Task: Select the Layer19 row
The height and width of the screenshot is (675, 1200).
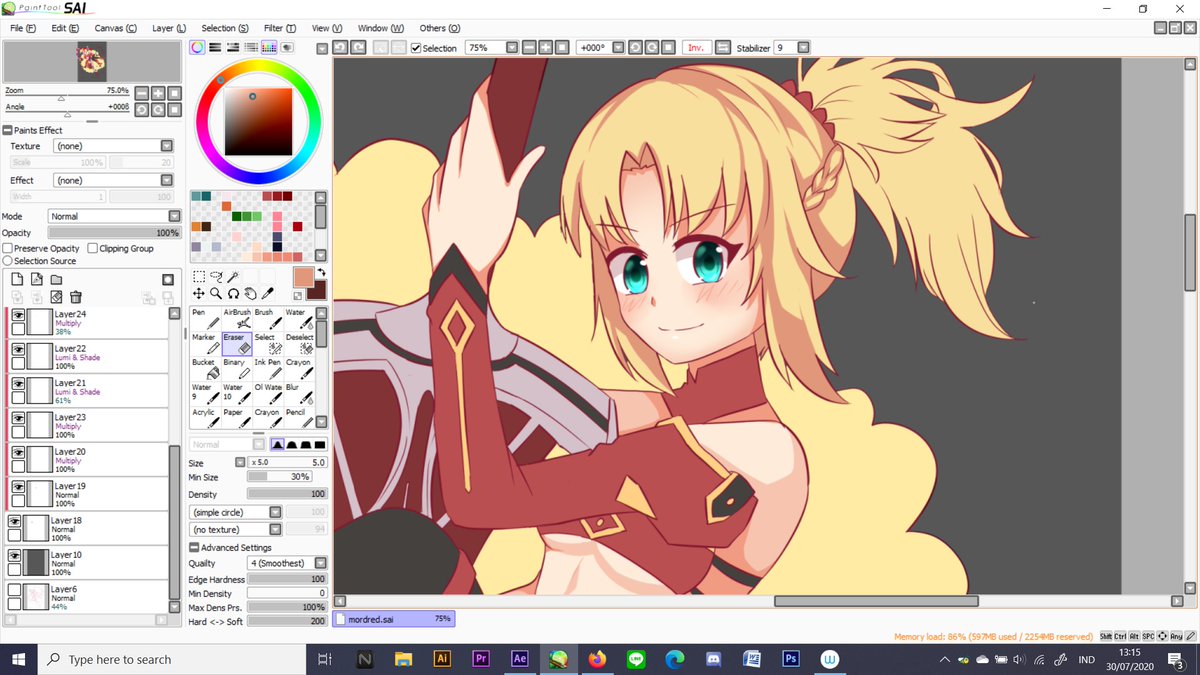Action: [x=86, y=493]
